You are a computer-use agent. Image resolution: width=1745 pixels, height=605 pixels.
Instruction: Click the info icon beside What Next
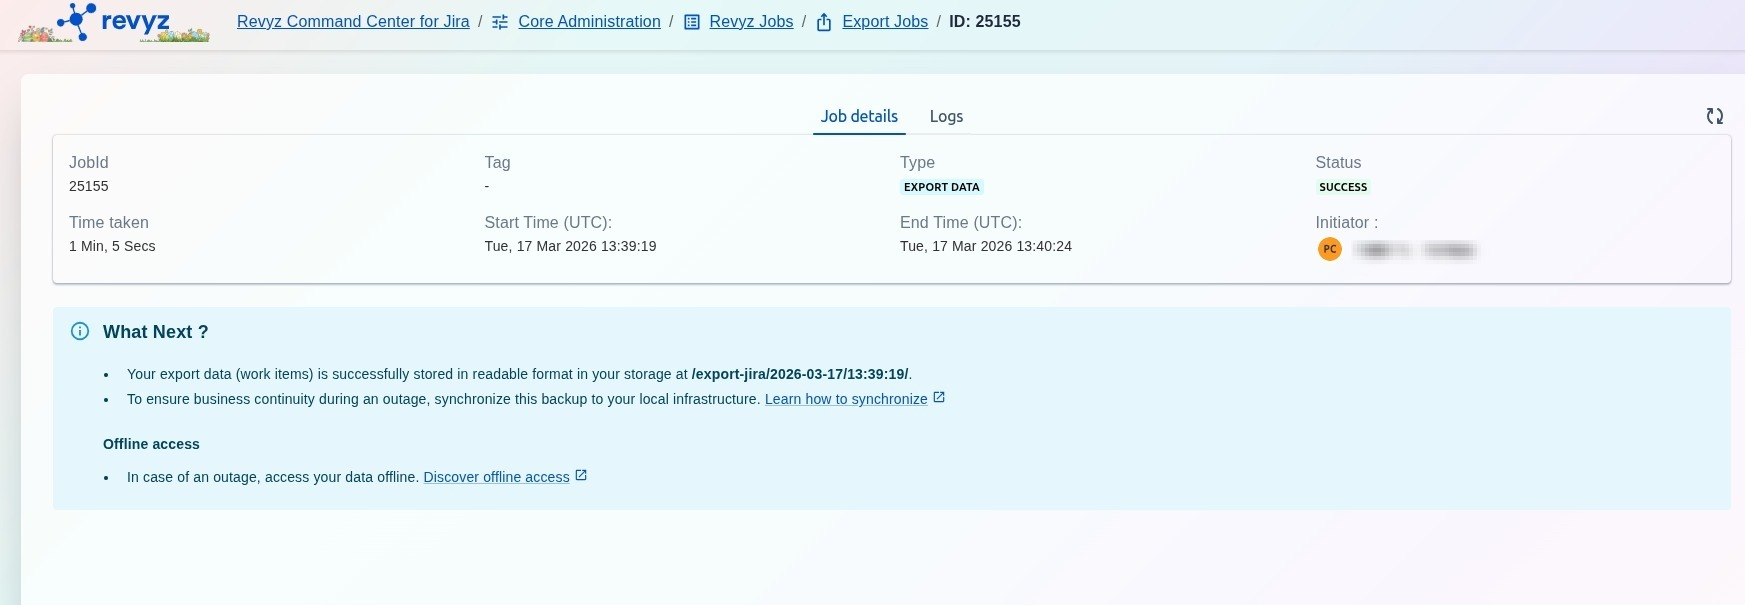[x=80, y=332]
